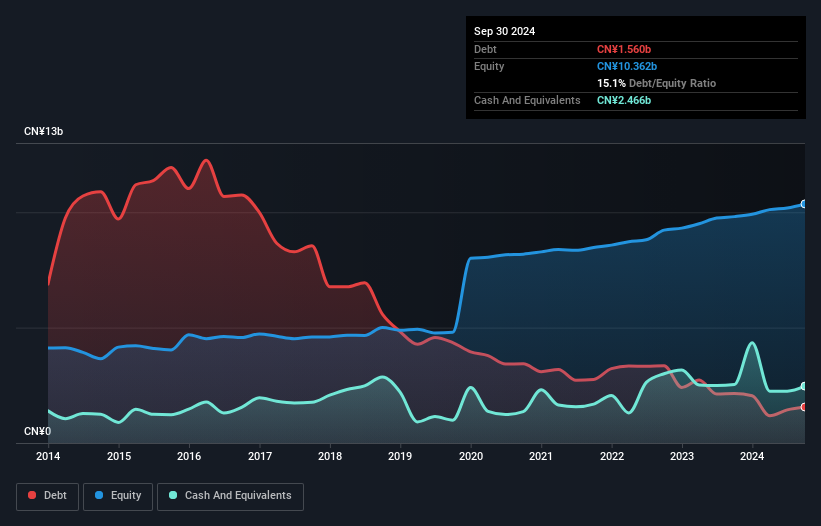The width and height of the screenshot is (821, 526).
Task: Click the 2017 axis label
Action: [x=260, y=456]
